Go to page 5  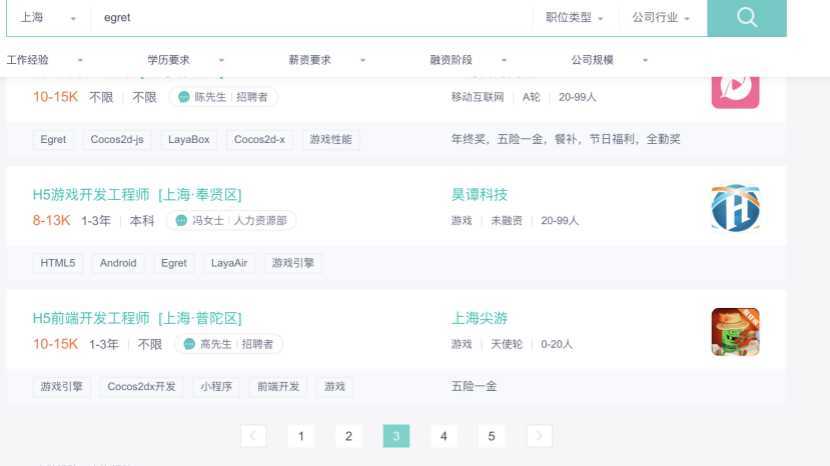tap(491, 436)
